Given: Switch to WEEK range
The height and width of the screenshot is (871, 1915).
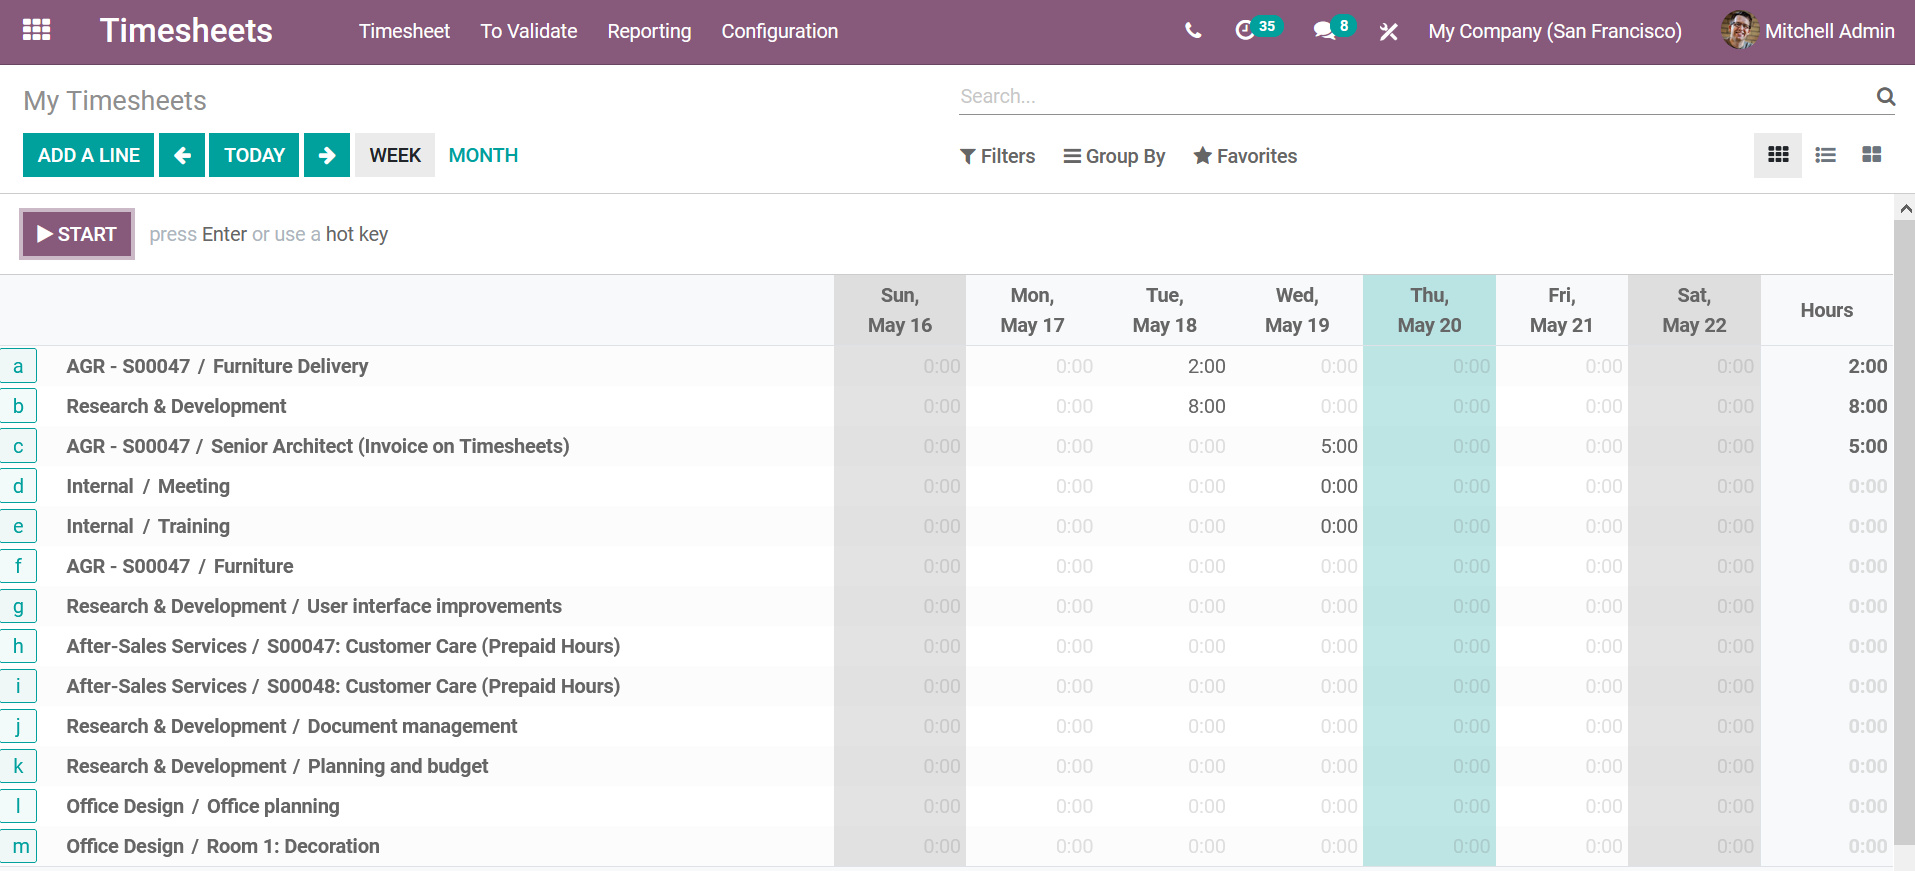Looking at the screenshot, I should [395, 155].
